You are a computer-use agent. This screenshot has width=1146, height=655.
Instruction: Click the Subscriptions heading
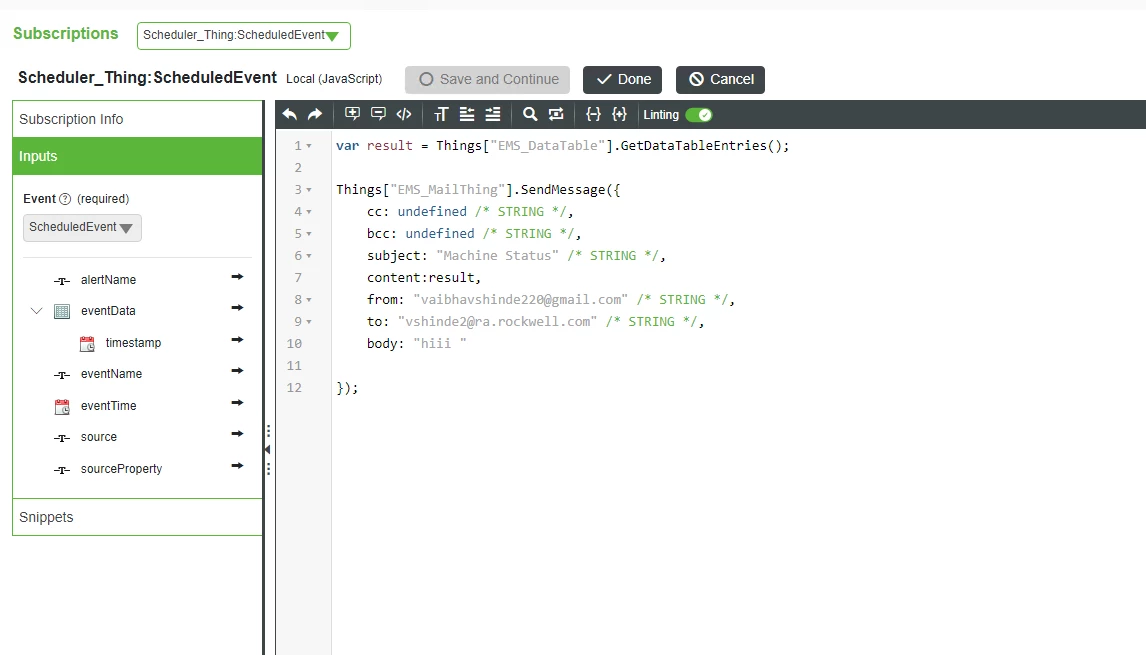(66, 34)
